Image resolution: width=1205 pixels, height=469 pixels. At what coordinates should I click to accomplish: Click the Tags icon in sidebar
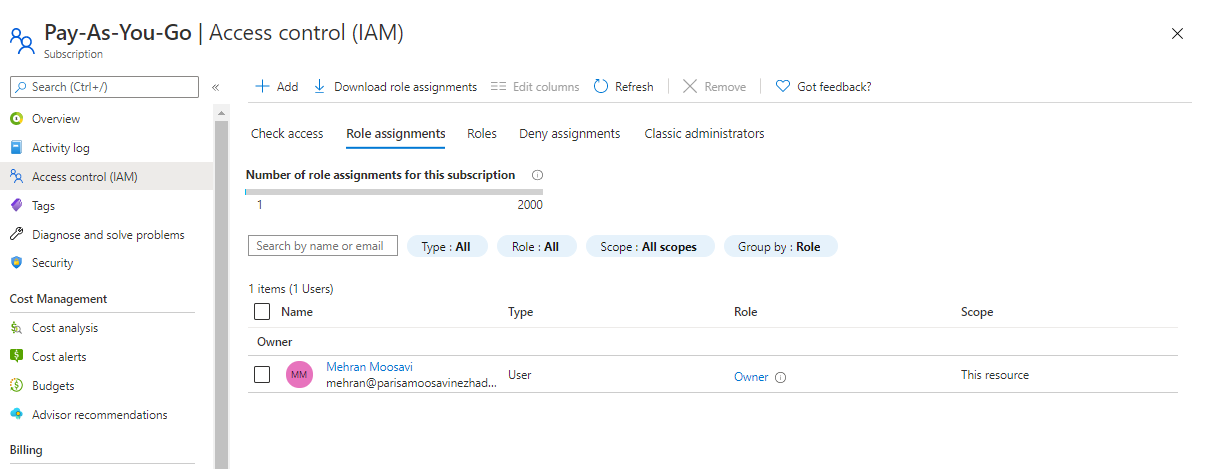16,206
